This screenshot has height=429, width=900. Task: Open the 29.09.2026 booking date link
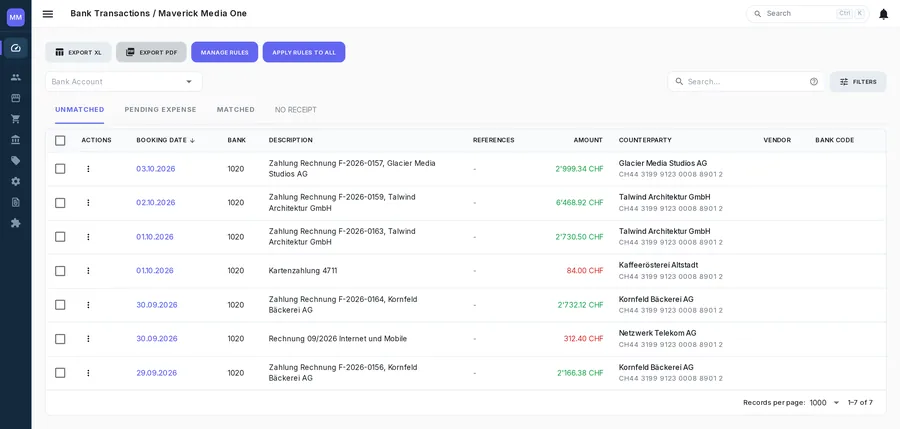[x=157, y=373]
